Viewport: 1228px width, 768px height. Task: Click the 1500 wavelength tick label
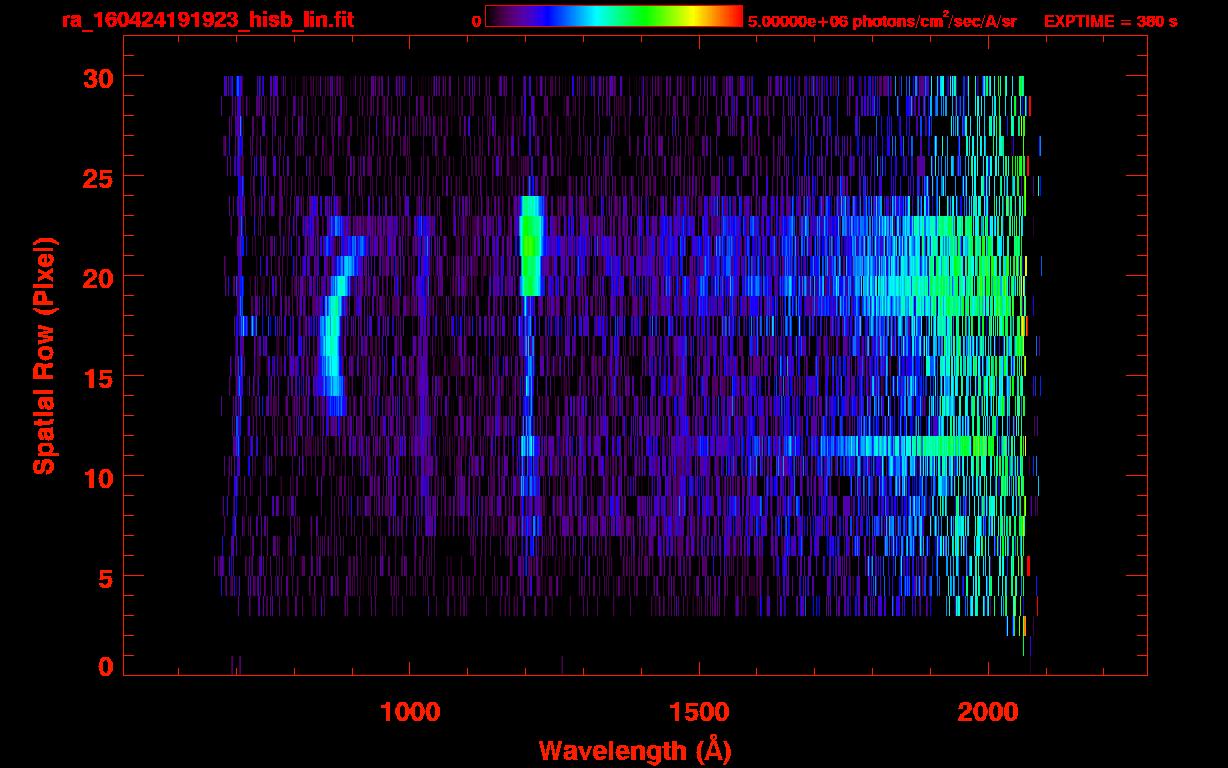coord(698,712)
